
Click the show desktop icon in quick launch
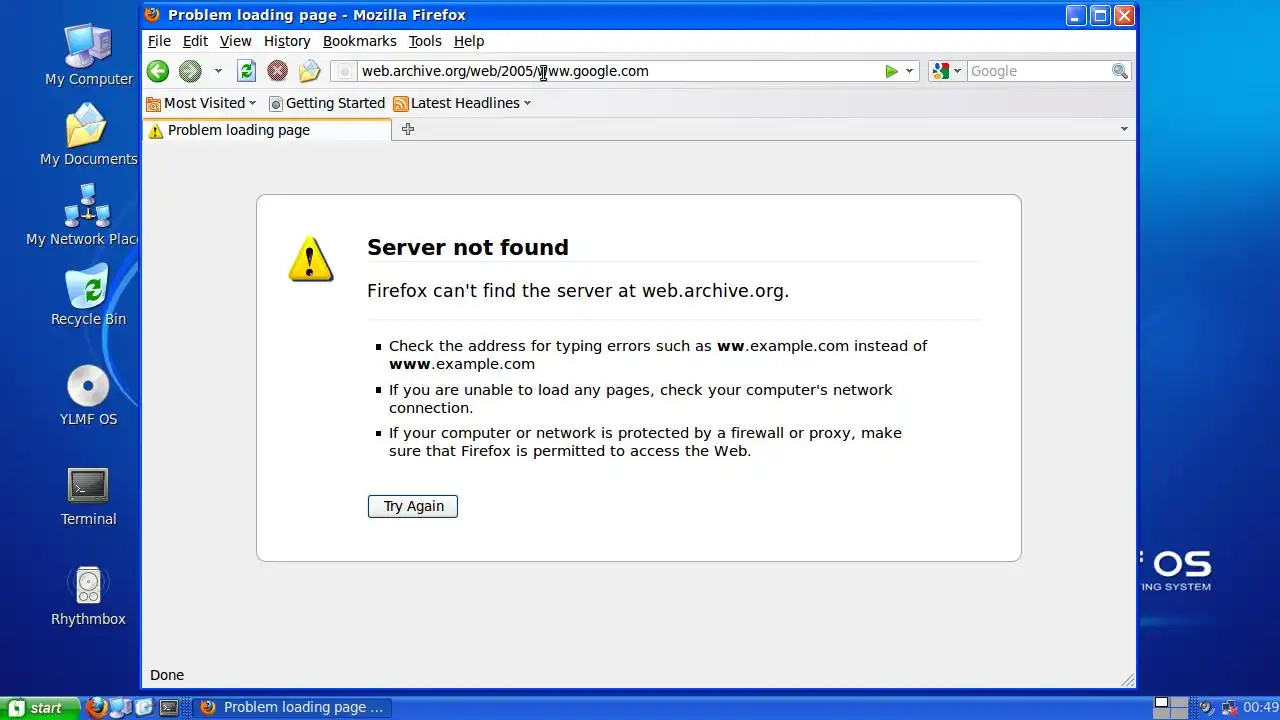144,707
